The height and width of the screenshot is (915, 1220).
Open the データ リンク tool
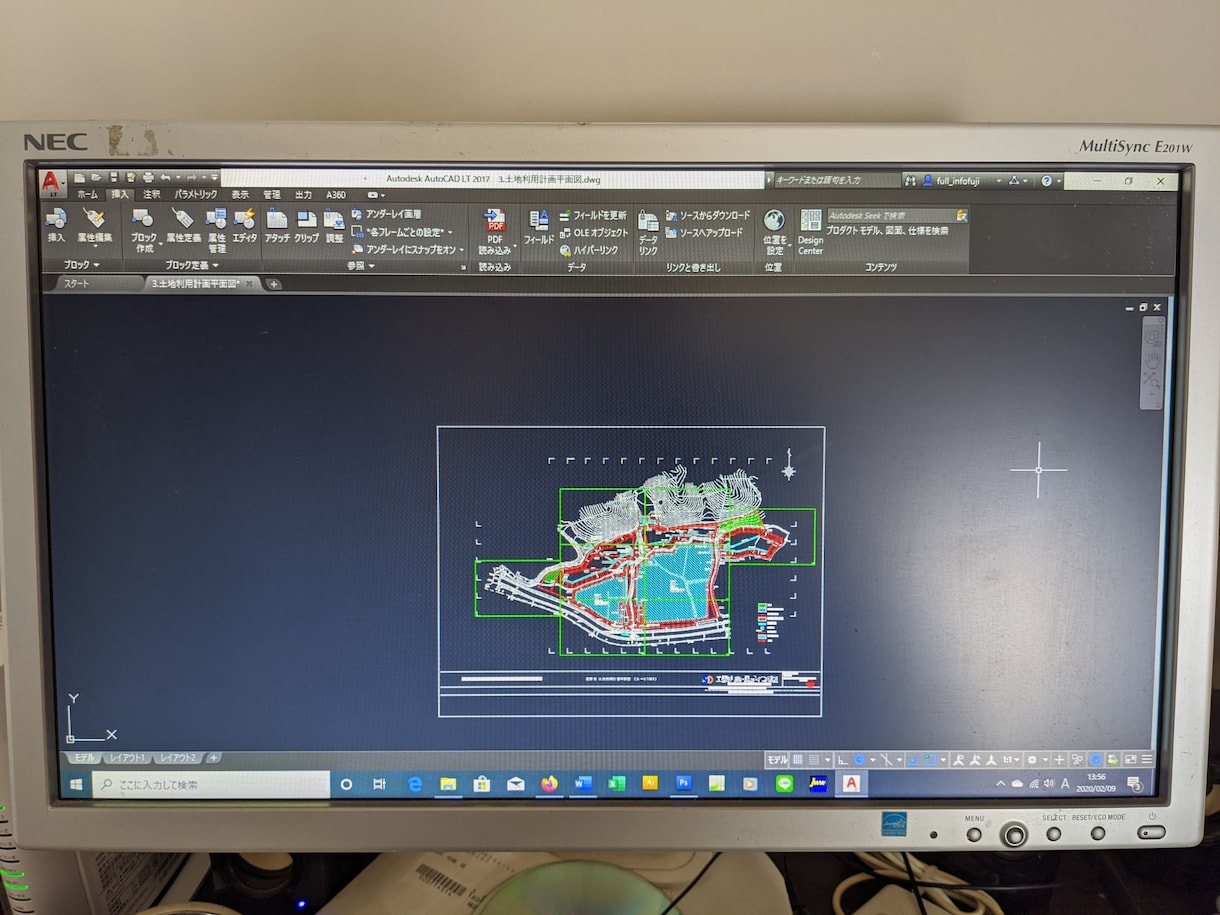648,231
